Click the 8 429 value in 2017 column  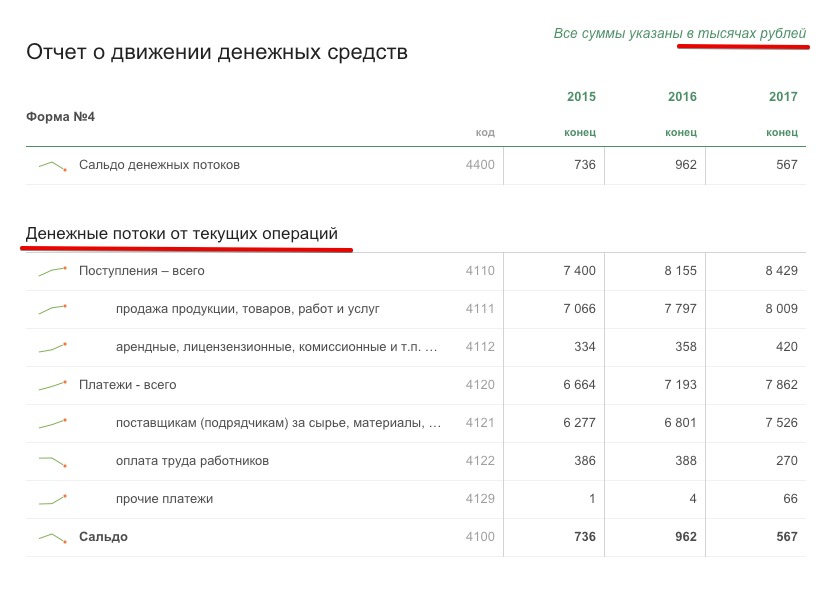tap(781, 271)
